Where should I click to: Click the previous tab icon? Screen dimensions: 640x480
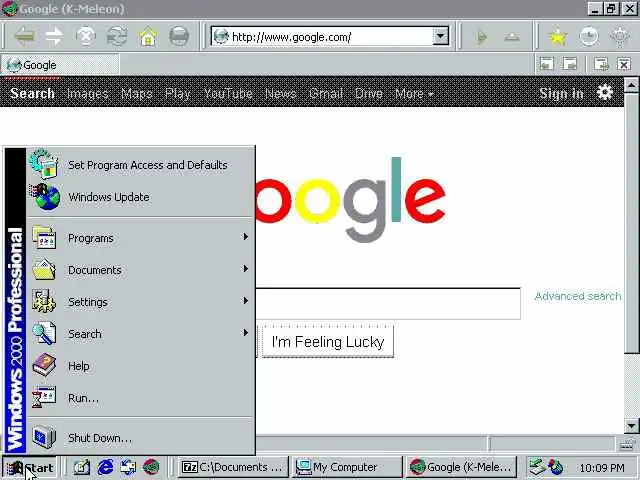point(547,64)
